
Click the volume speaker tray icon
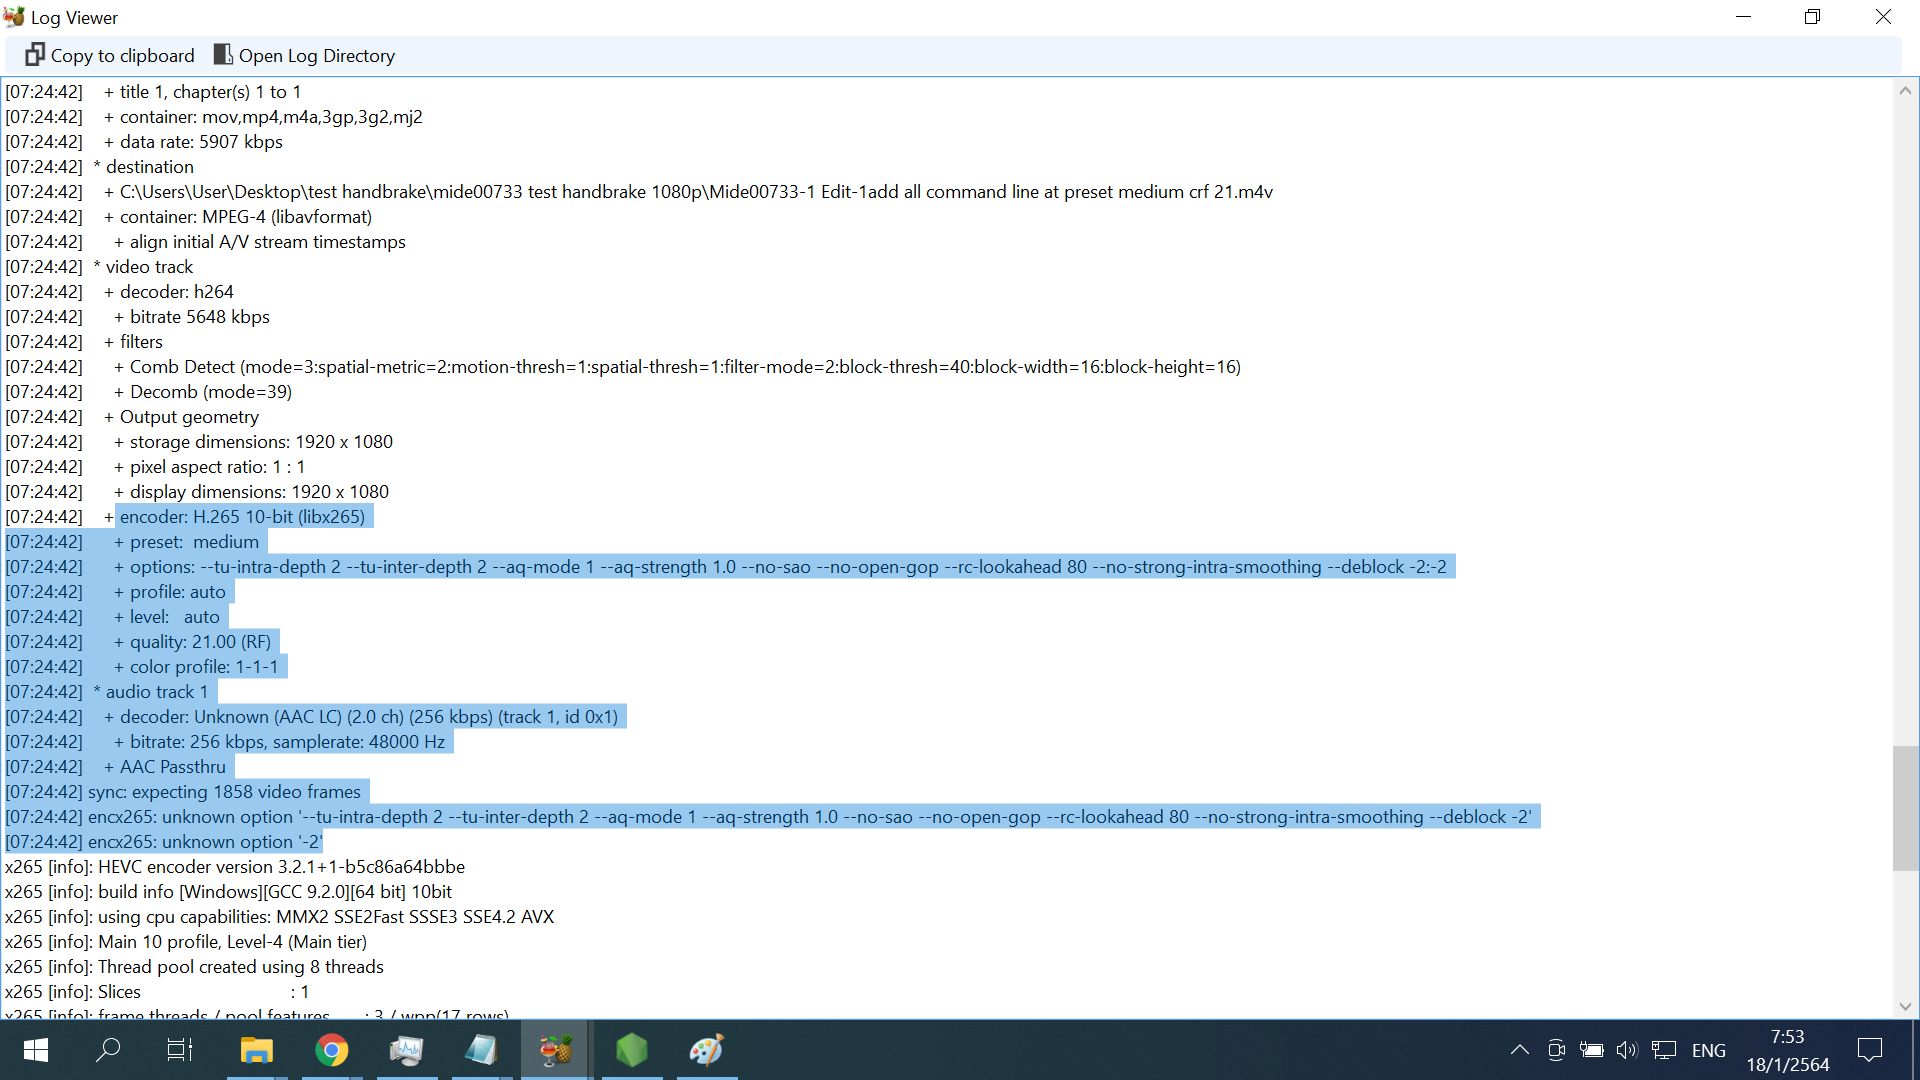tap(1627, 1050)
